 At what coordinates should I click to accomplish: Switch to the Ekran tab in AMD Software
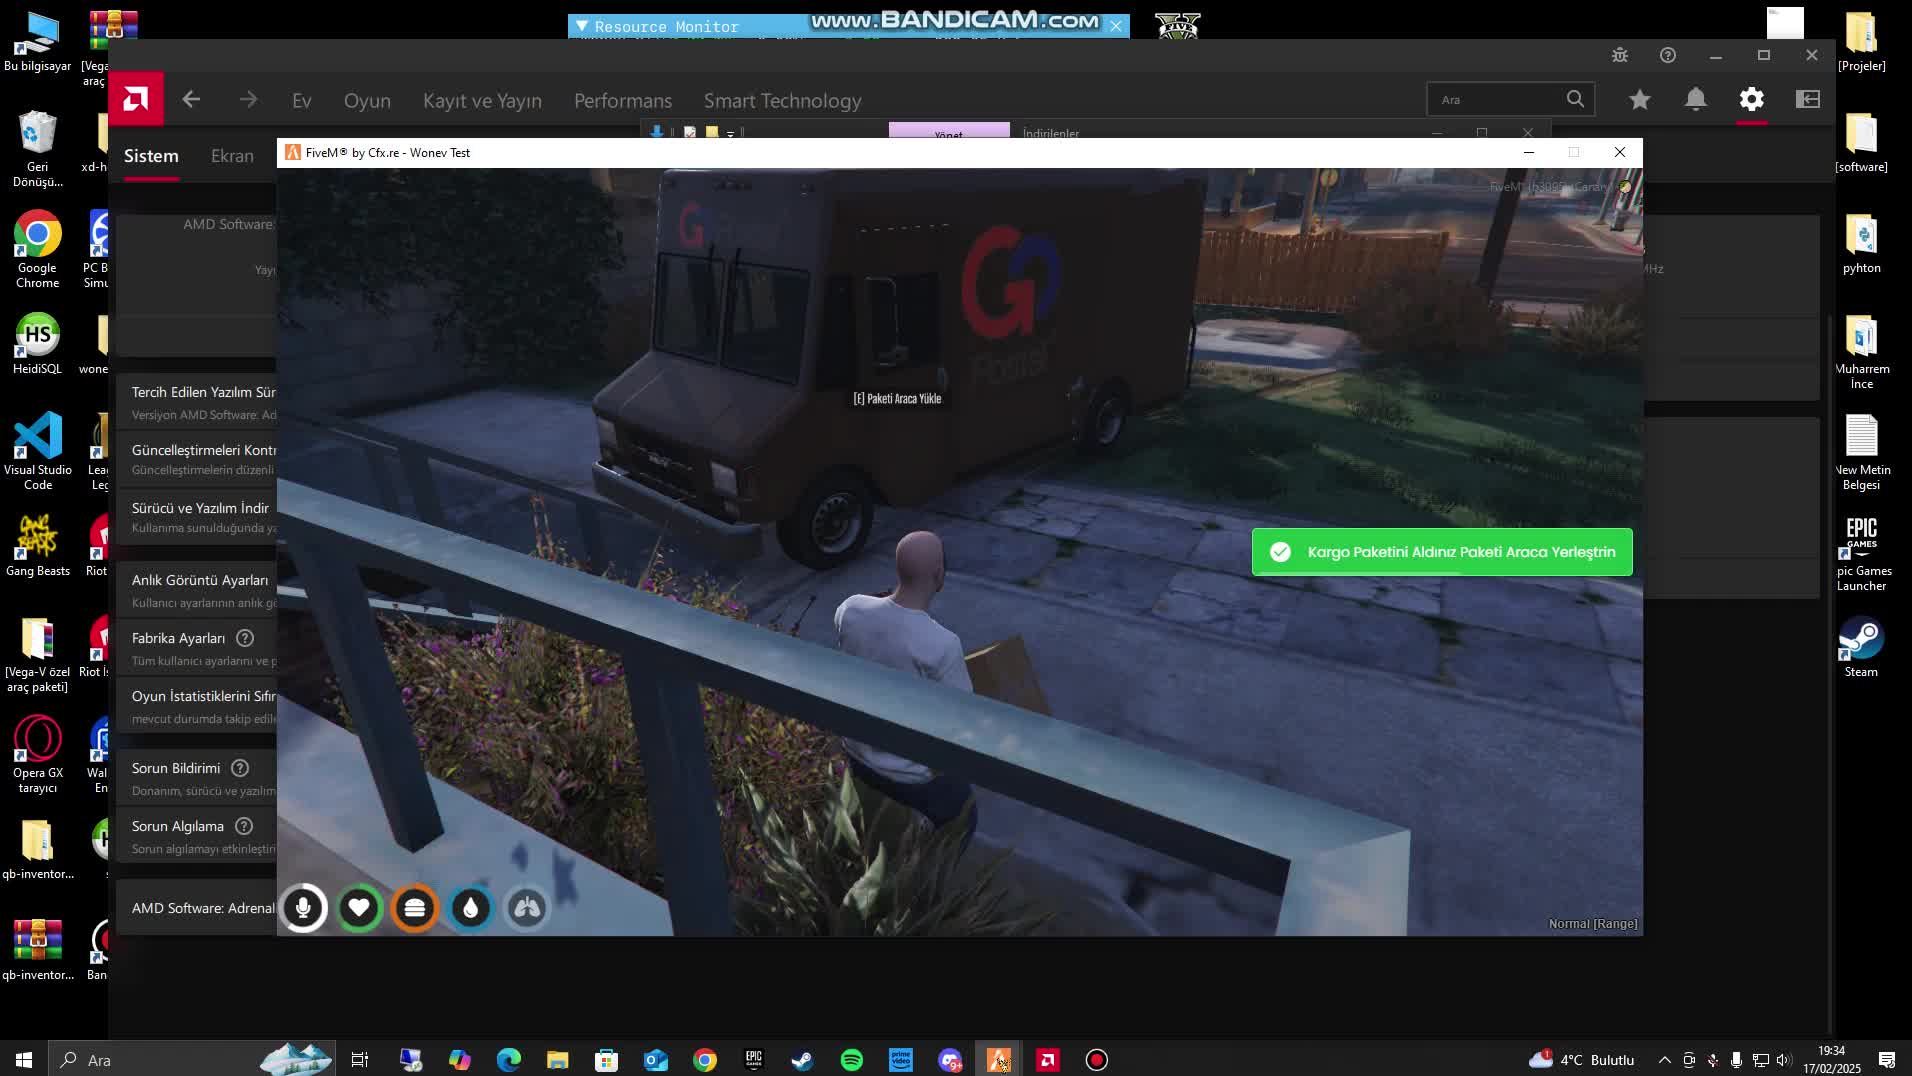[x=232, y=156]
